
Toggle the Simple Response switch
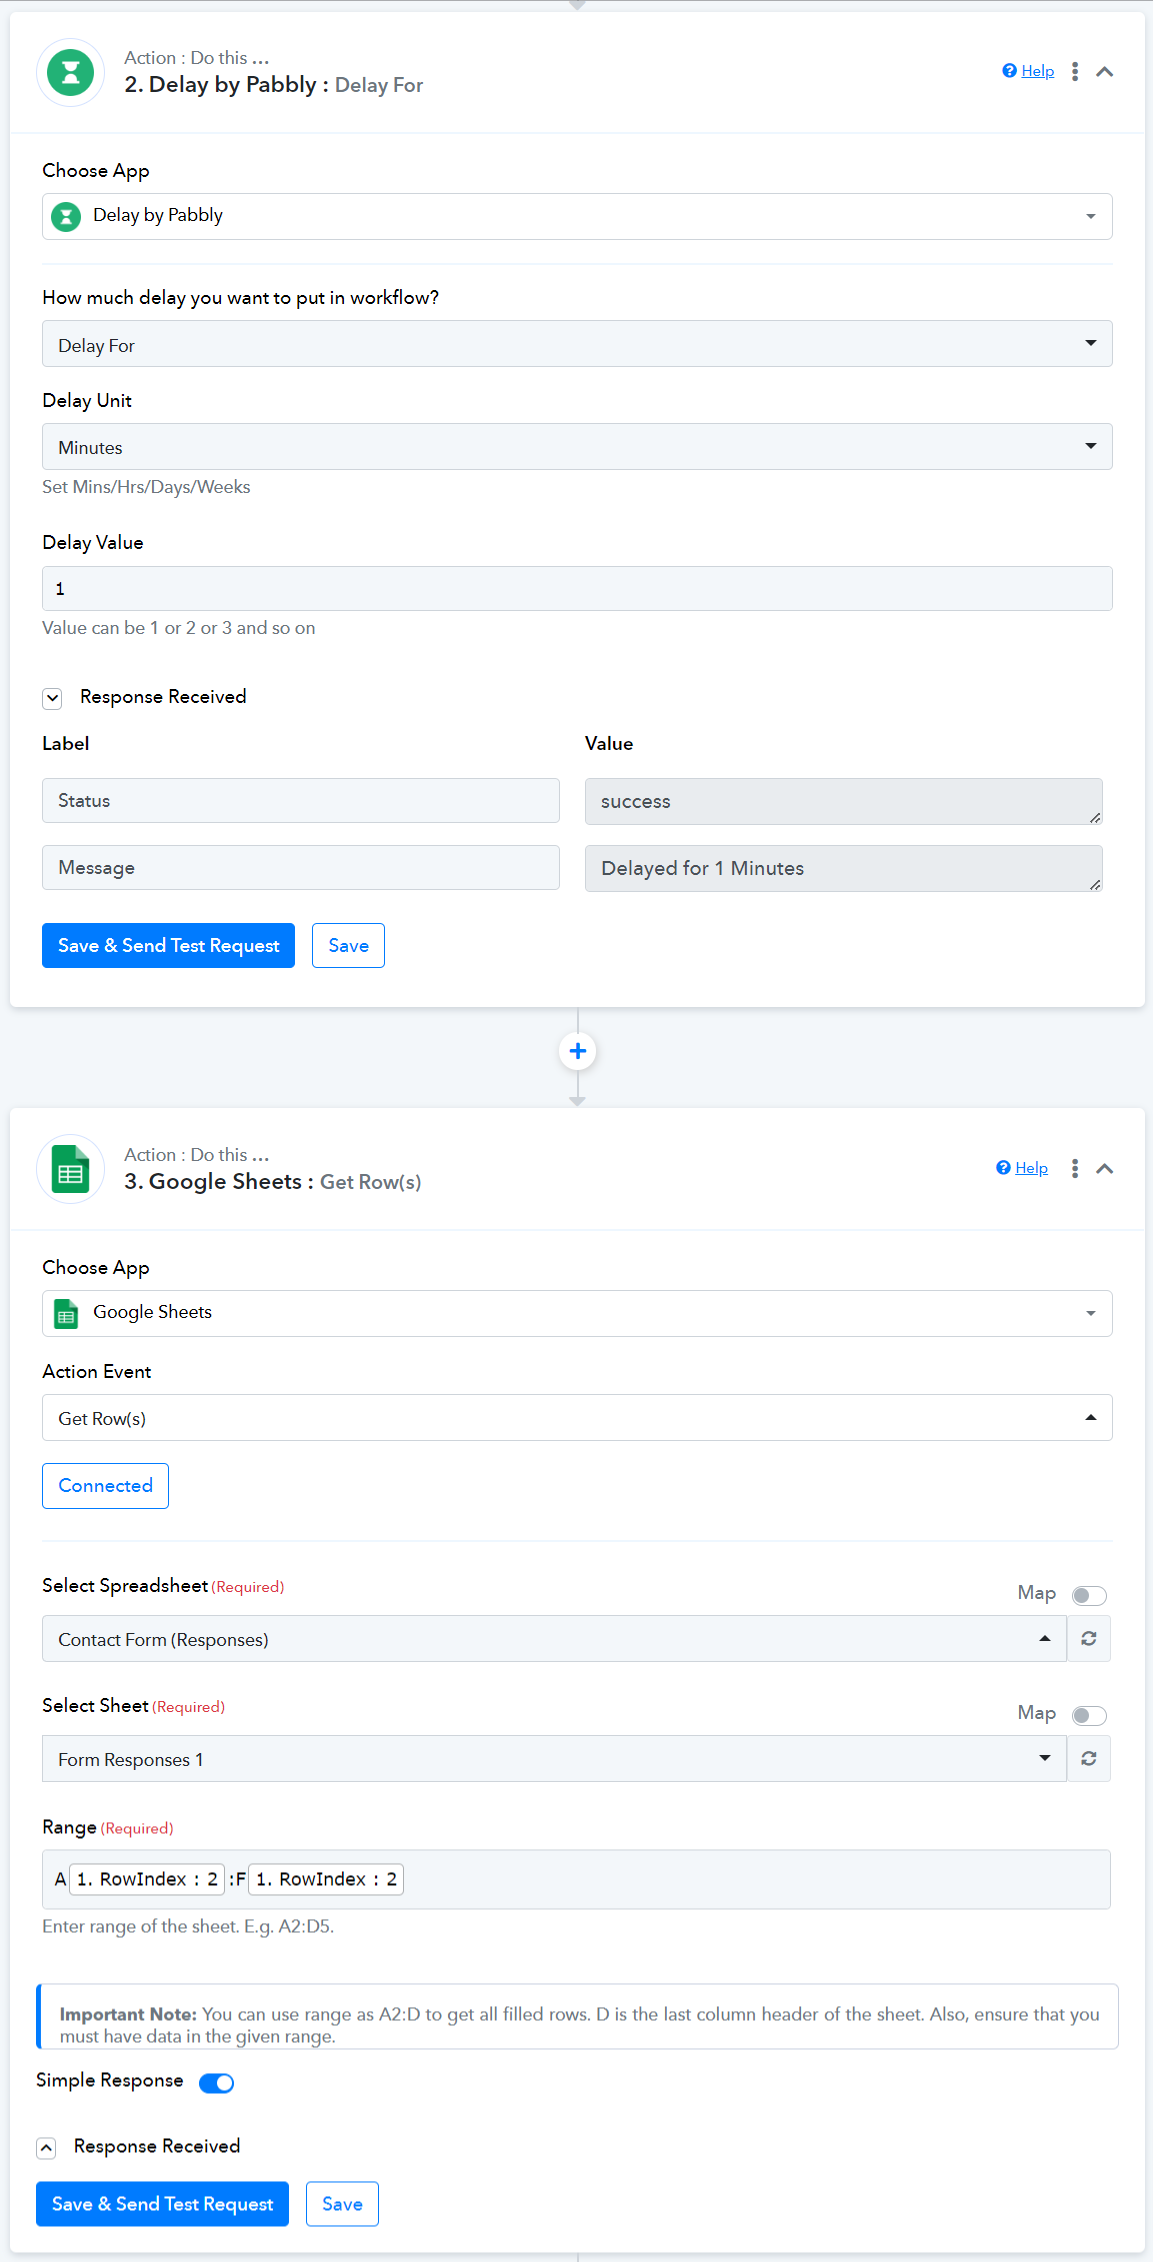coord(216,2082)
